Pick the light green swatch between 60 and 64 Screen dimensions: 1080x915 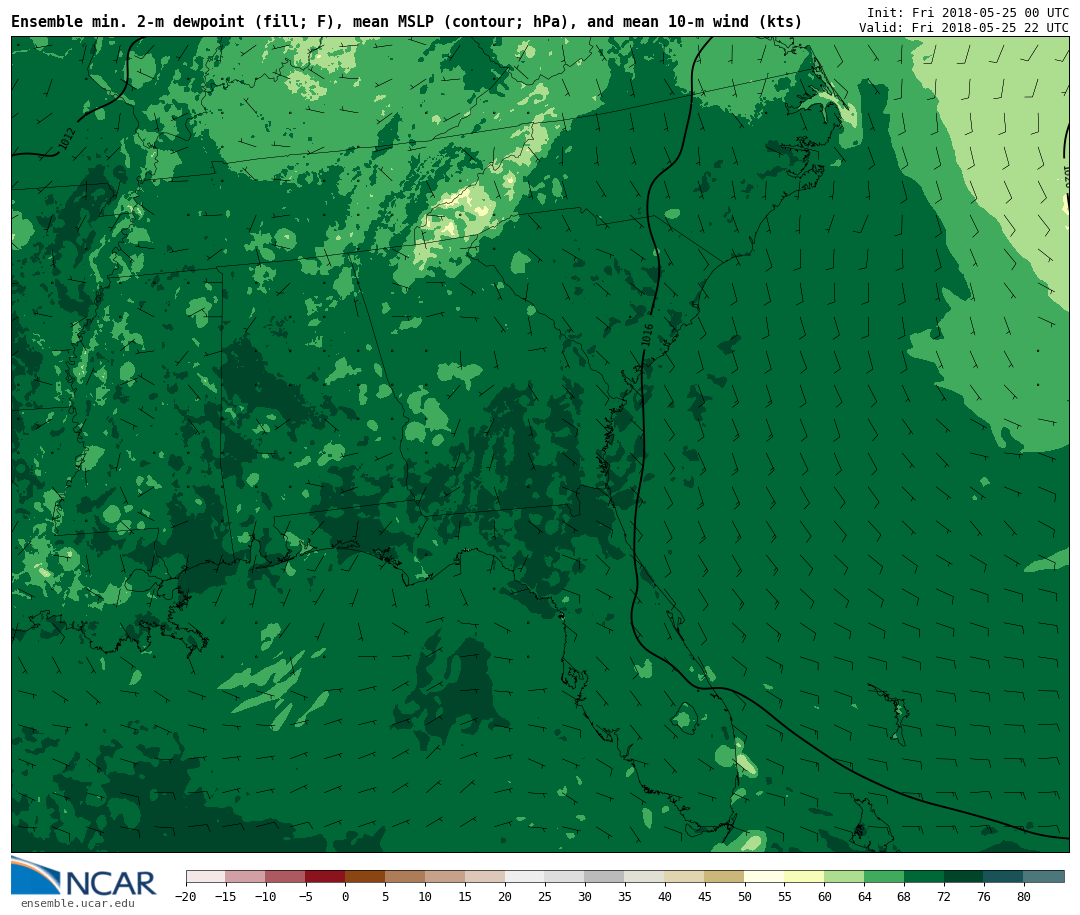(x=844, y=877)
